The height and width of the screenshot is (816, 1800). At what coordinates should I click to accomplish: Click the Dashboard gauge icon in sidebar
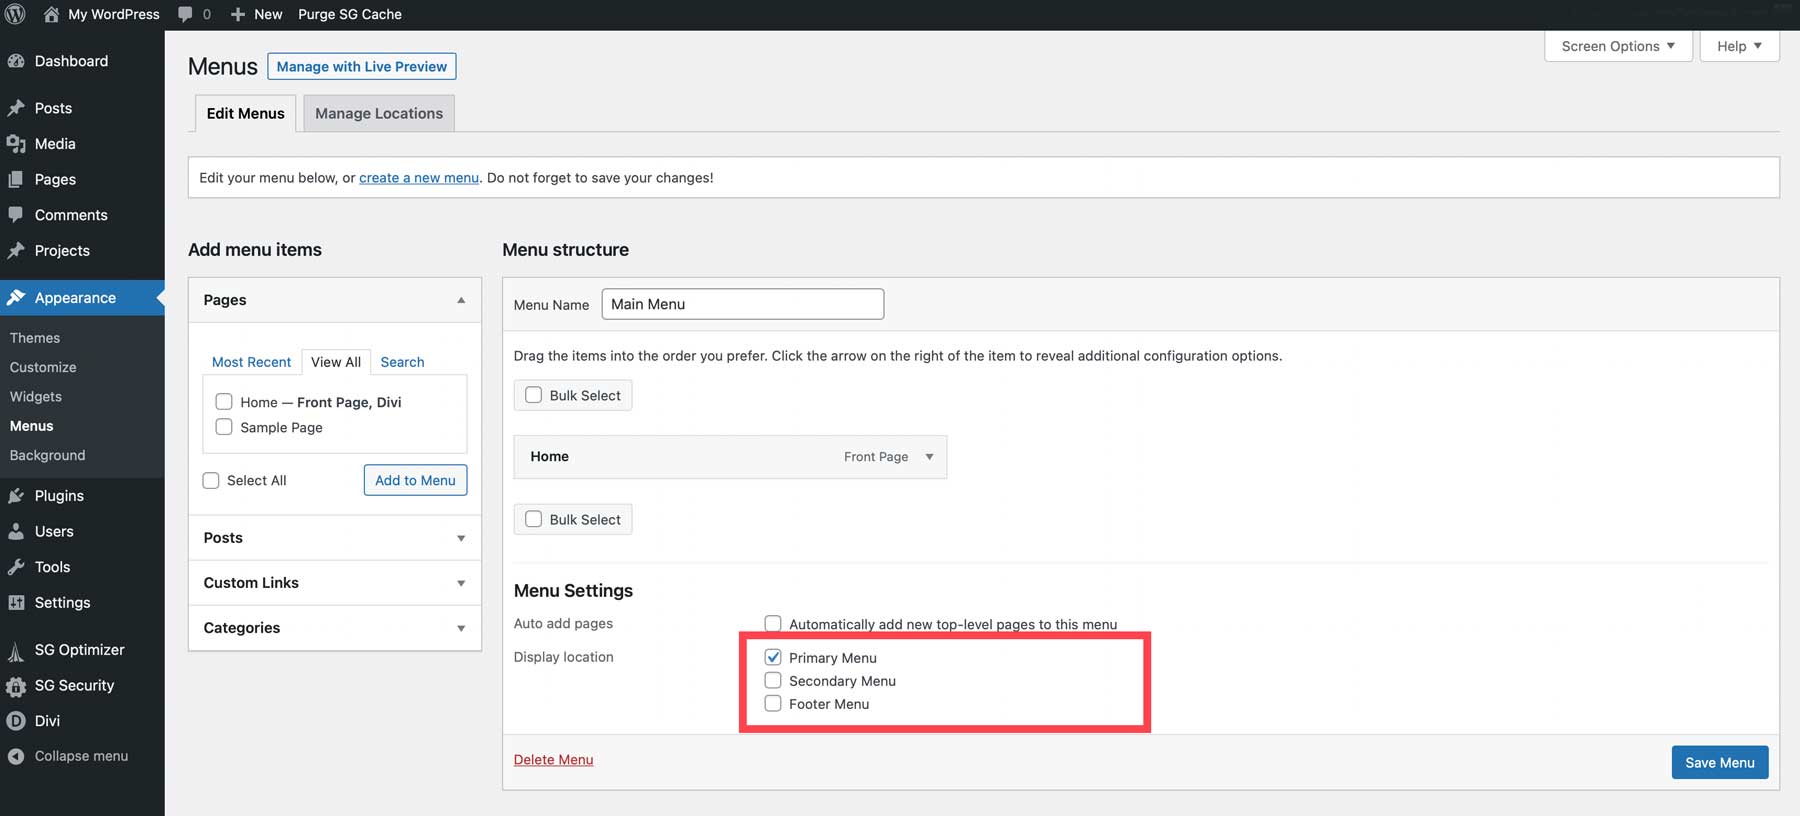click(x=16, y=61)
